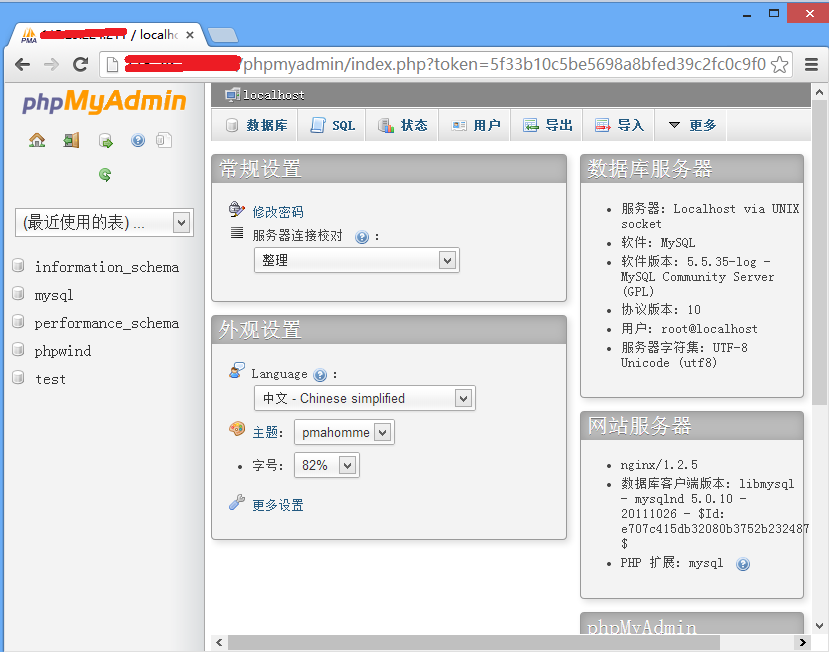Click the '协议版本: 10' text
829x652 pixels.
(x=661, y=309)
